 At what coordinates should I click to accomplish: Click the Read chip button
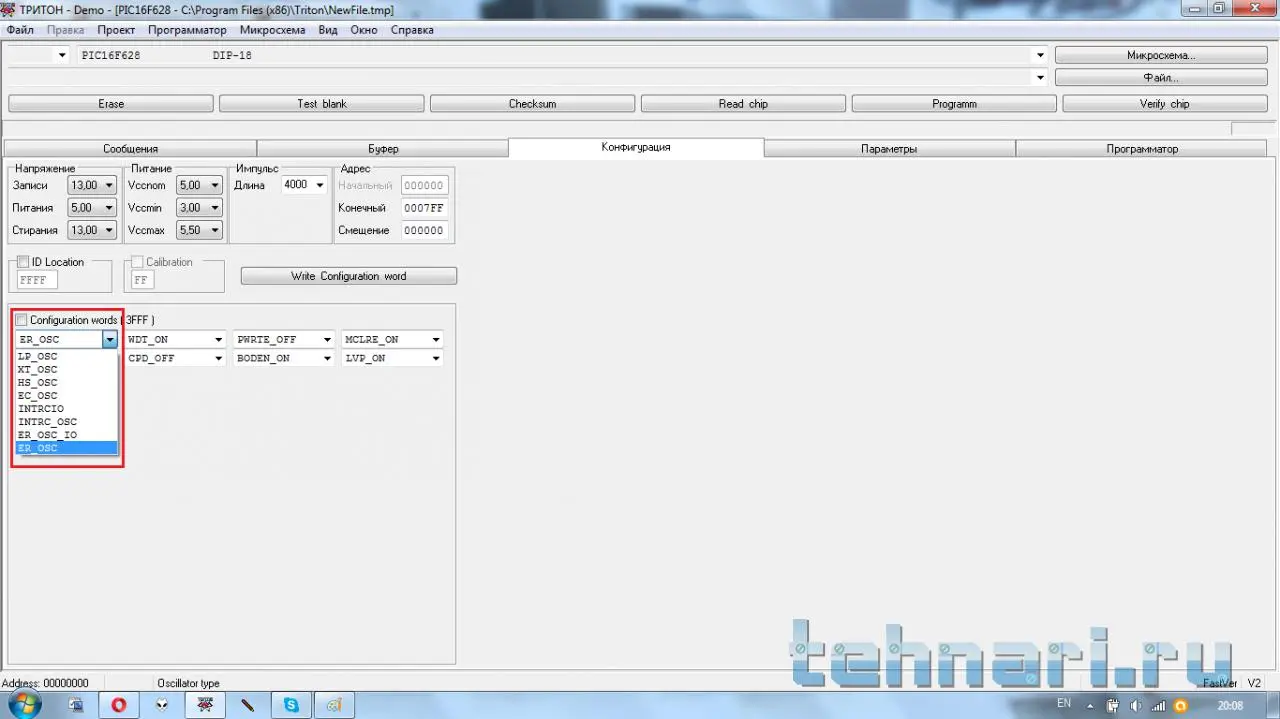(743, 104)
